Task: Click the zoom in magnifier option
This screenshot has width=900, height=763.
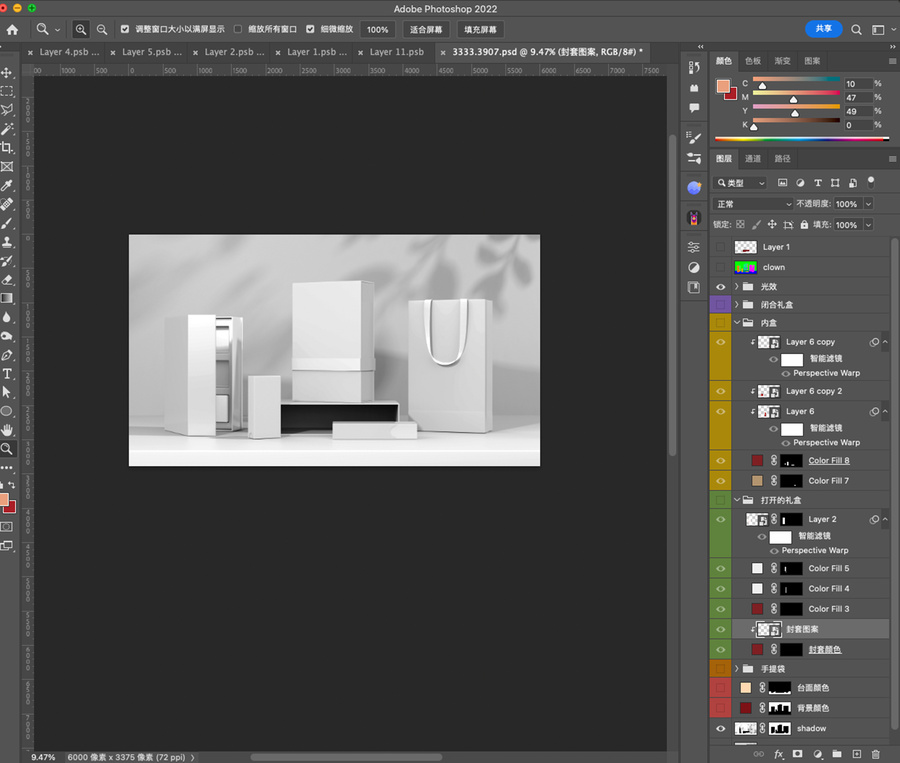Action: tap(81, 29)
